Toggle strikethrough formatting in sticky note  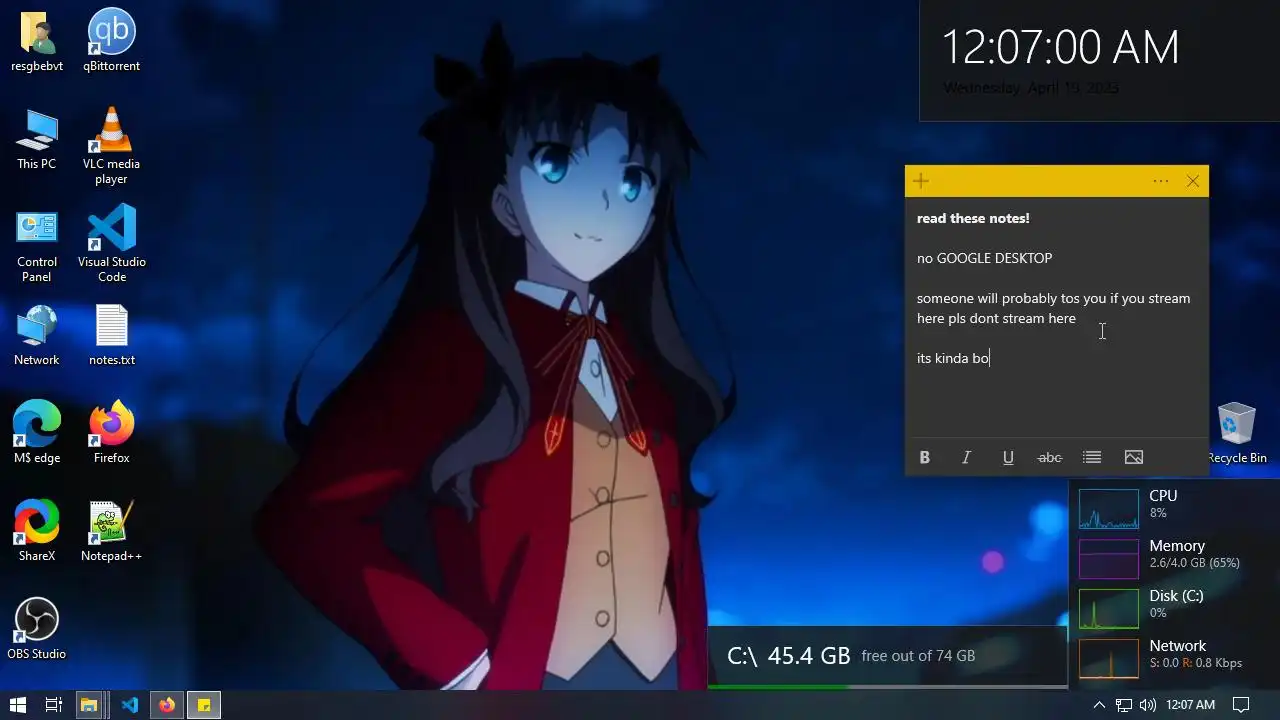(x=1050, y=457)
